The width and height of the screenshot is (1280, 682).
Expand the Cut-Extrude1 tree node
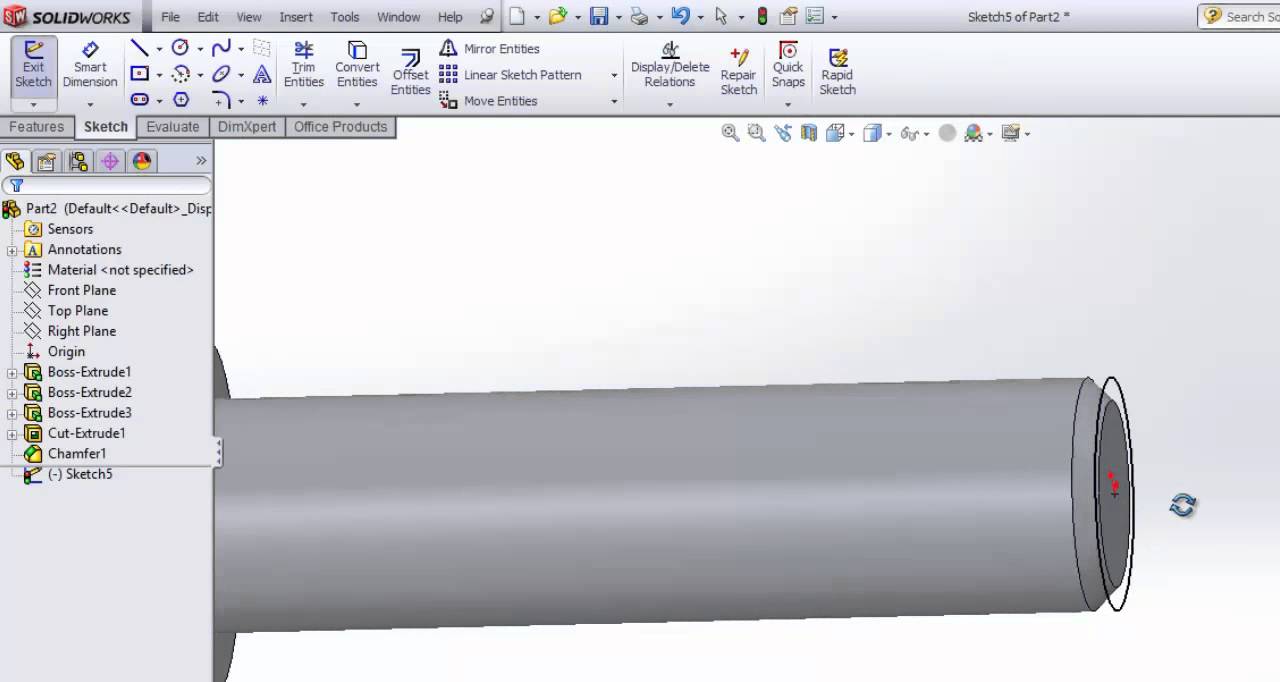(x=12, y=434)
